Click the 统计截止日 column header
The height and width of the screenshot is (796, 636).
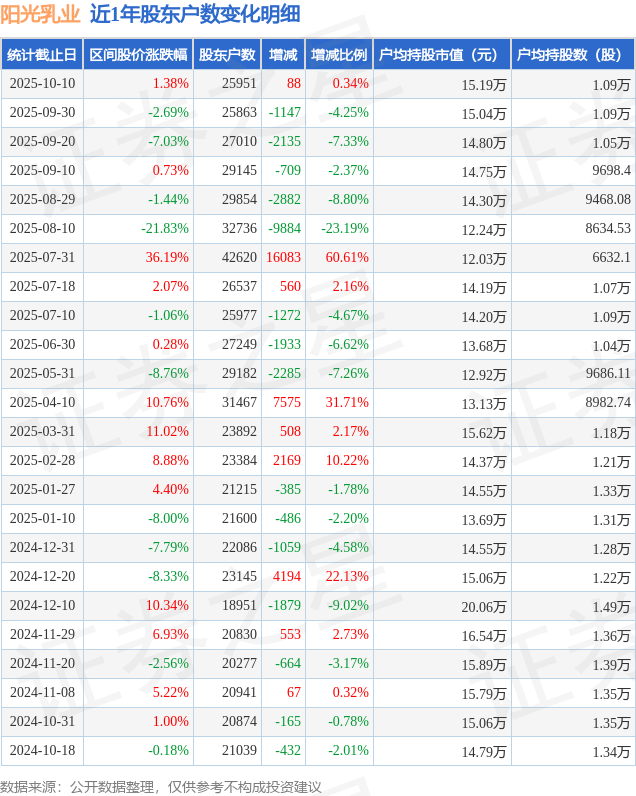click(x=42, y=55)
